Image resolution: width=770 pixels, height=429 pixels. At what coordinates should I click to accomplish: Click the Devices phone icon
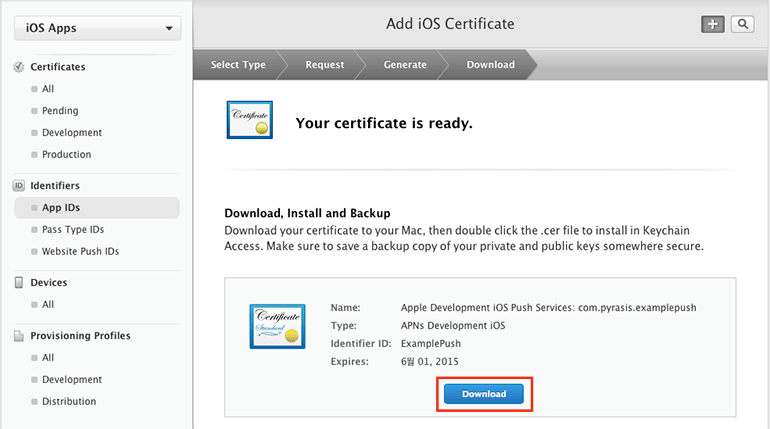tap(18, 283)
